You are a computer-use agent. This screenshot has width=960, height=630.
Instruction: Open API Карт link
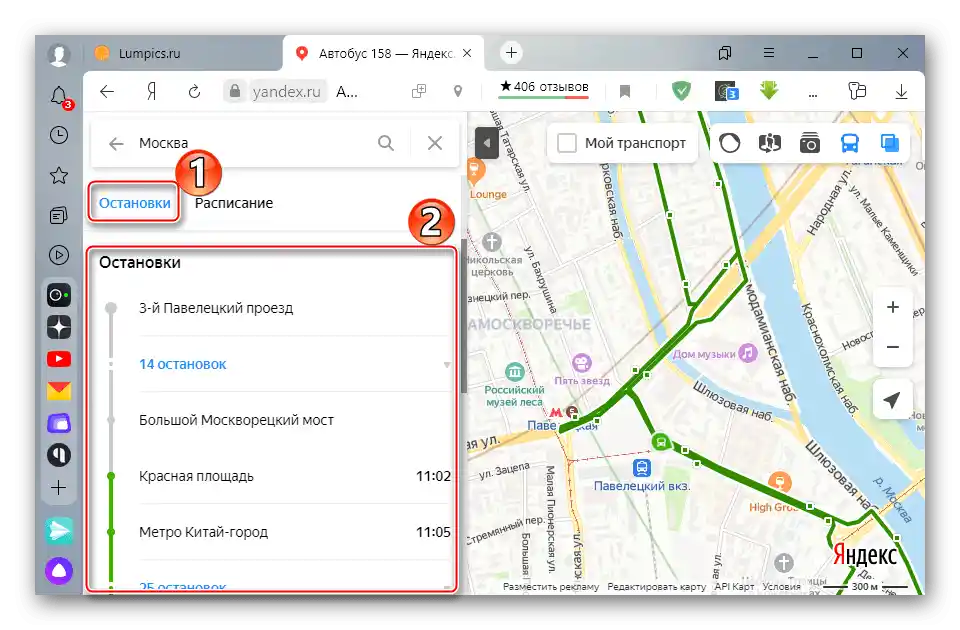pyautogui.click(x=734, y=587)
